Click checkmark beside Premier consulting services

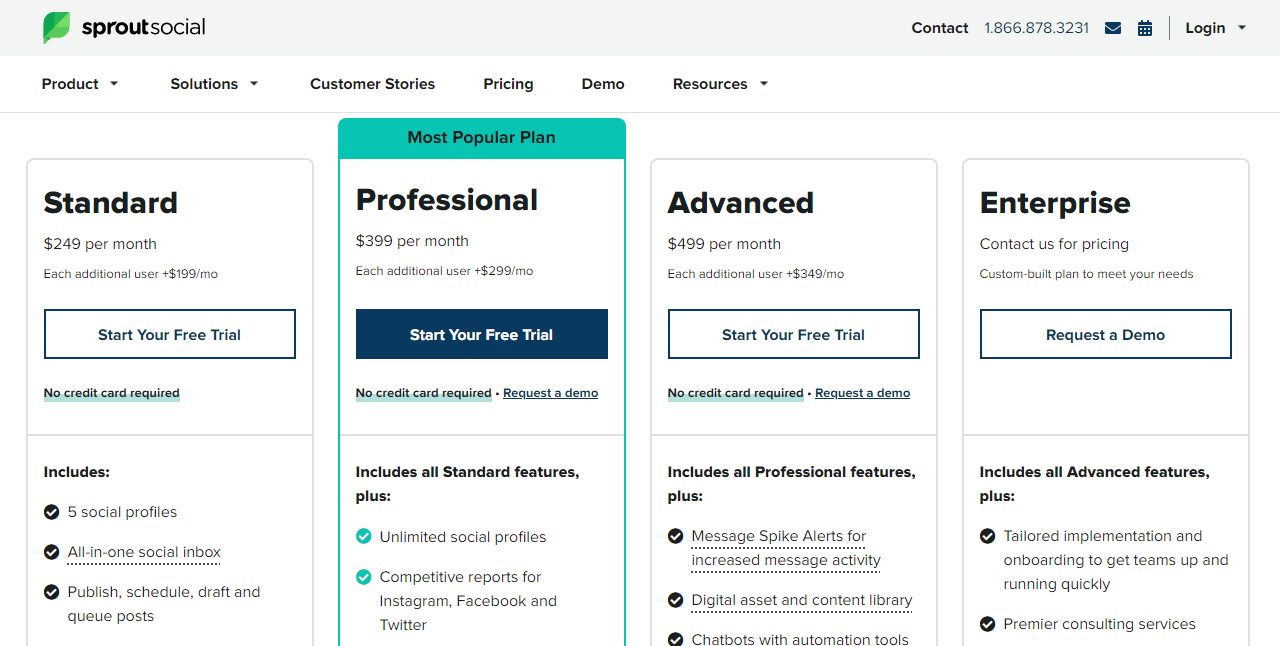(988, 624)
